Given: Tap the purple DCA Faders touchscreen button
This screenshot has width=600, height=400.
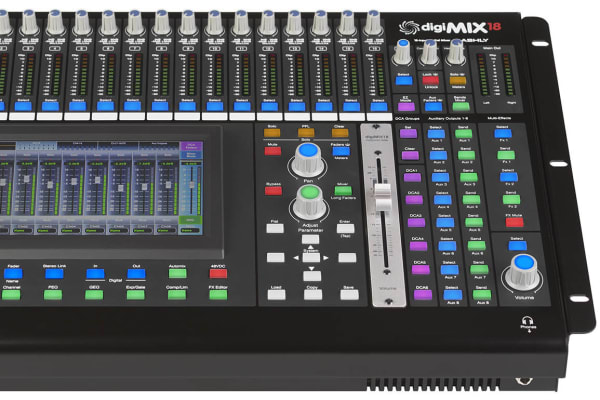Looking at the screenshot, I should point(191,146).
